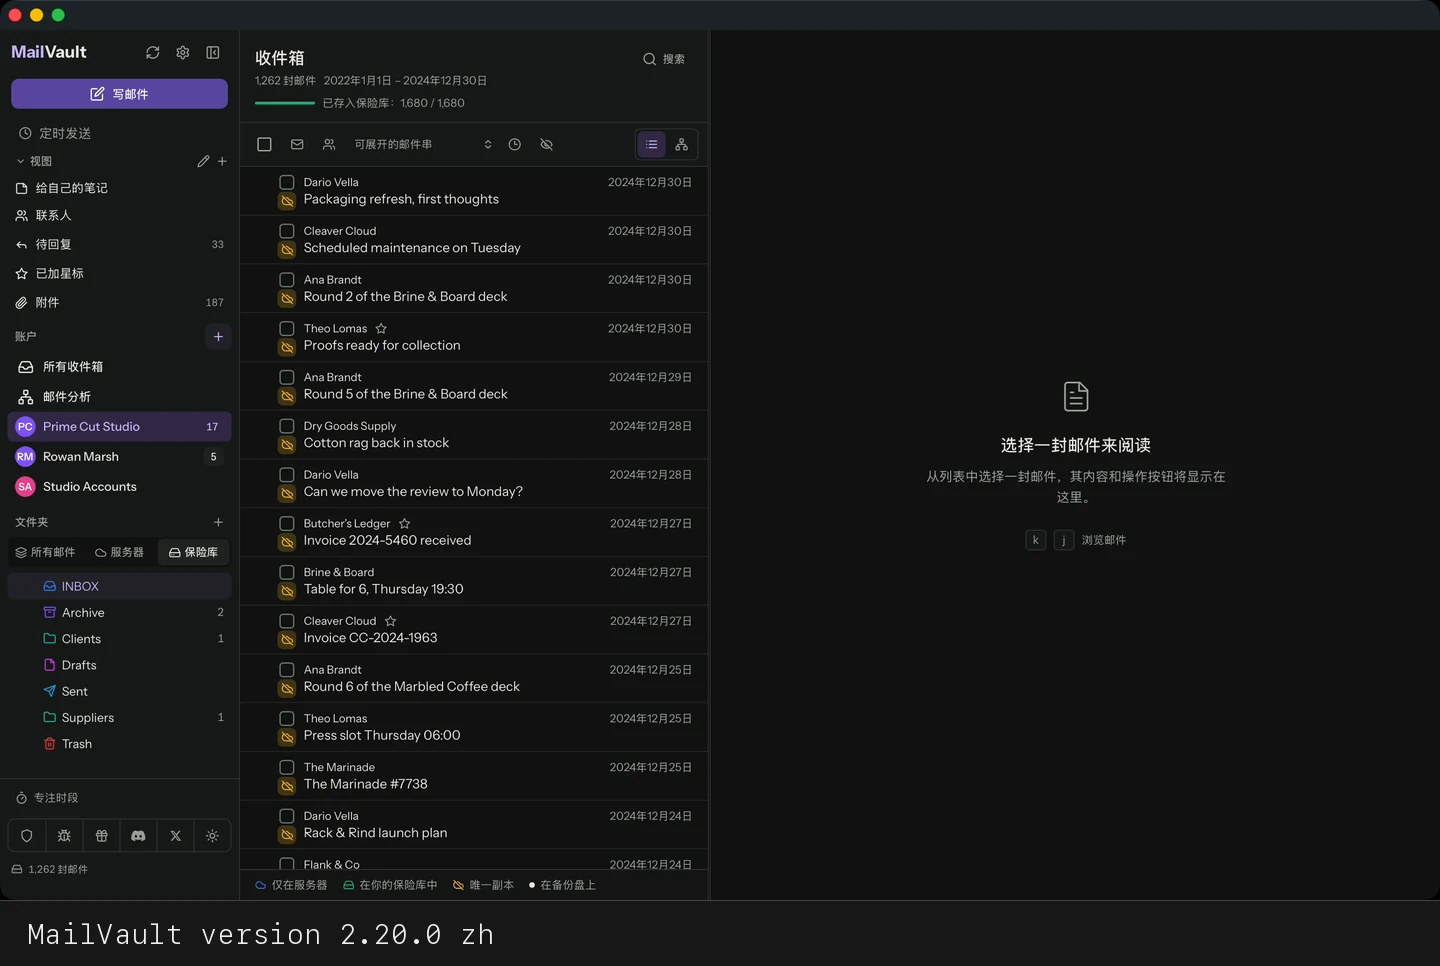Star the Butcher's Ledger invoice email
This screenshot has height=966, width=1440.
point(404,523)
